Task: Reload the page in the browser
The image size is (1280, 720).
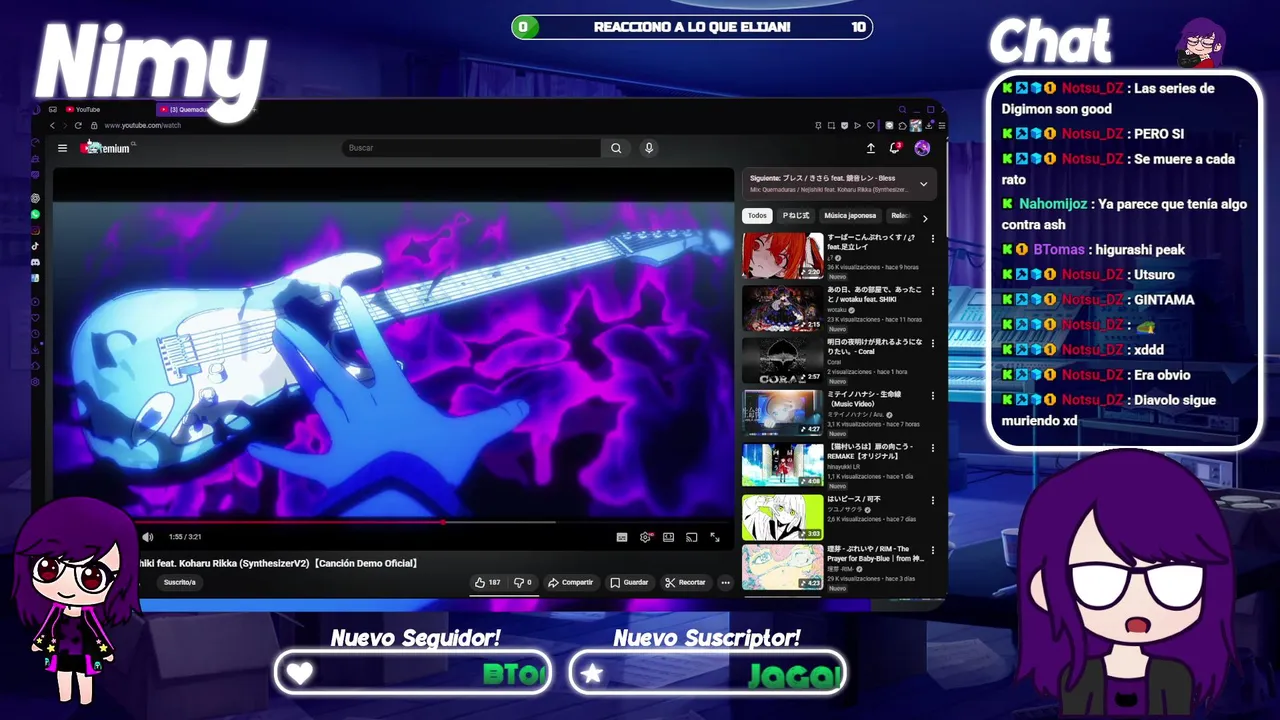Action: click(x=78, y=125)
